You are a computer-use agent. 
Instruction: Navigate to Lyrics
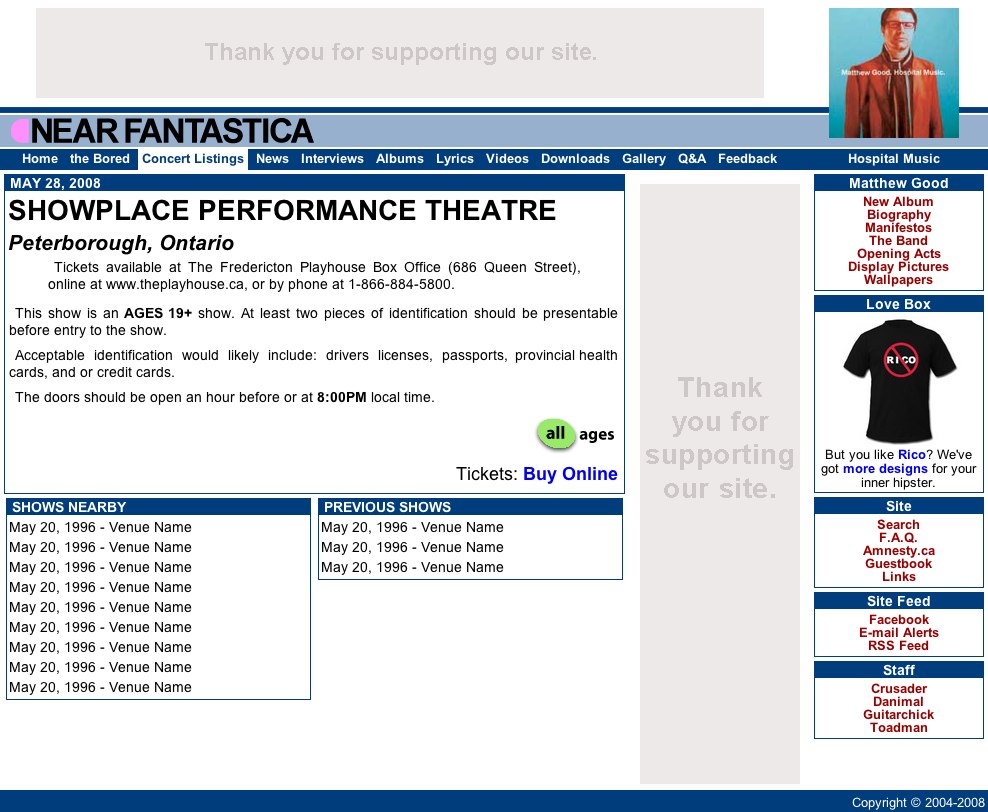coord(454,159)
